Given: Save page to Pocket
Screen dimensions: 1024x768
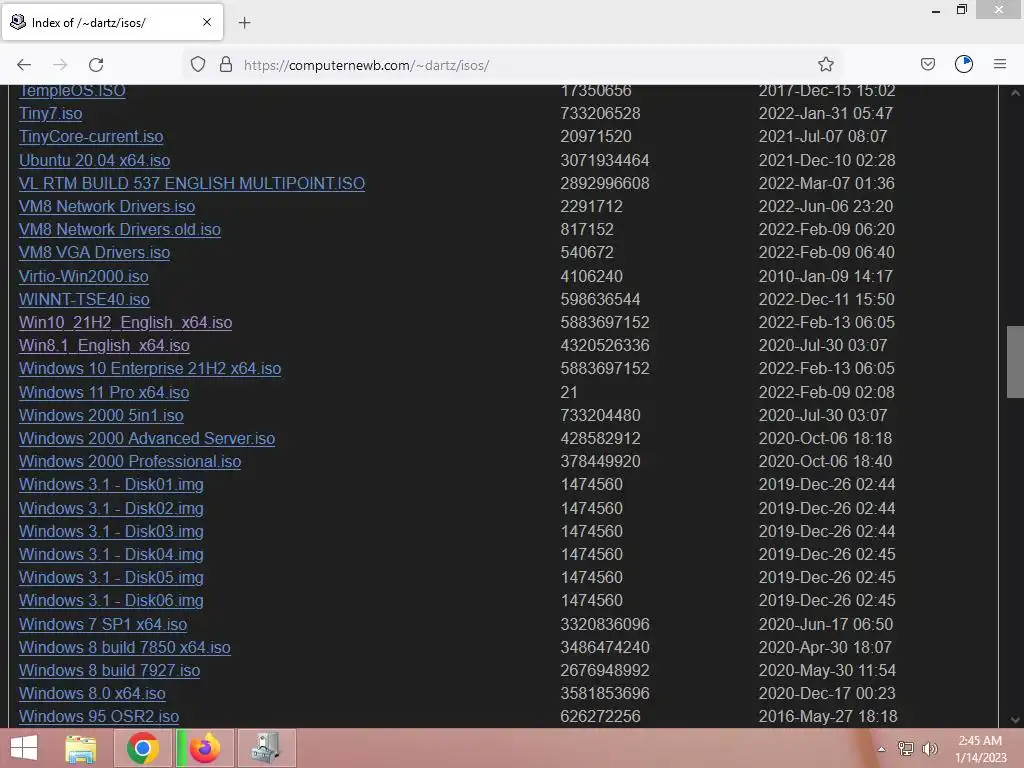Looking at the screenshot, I should (x=927, y=64).
